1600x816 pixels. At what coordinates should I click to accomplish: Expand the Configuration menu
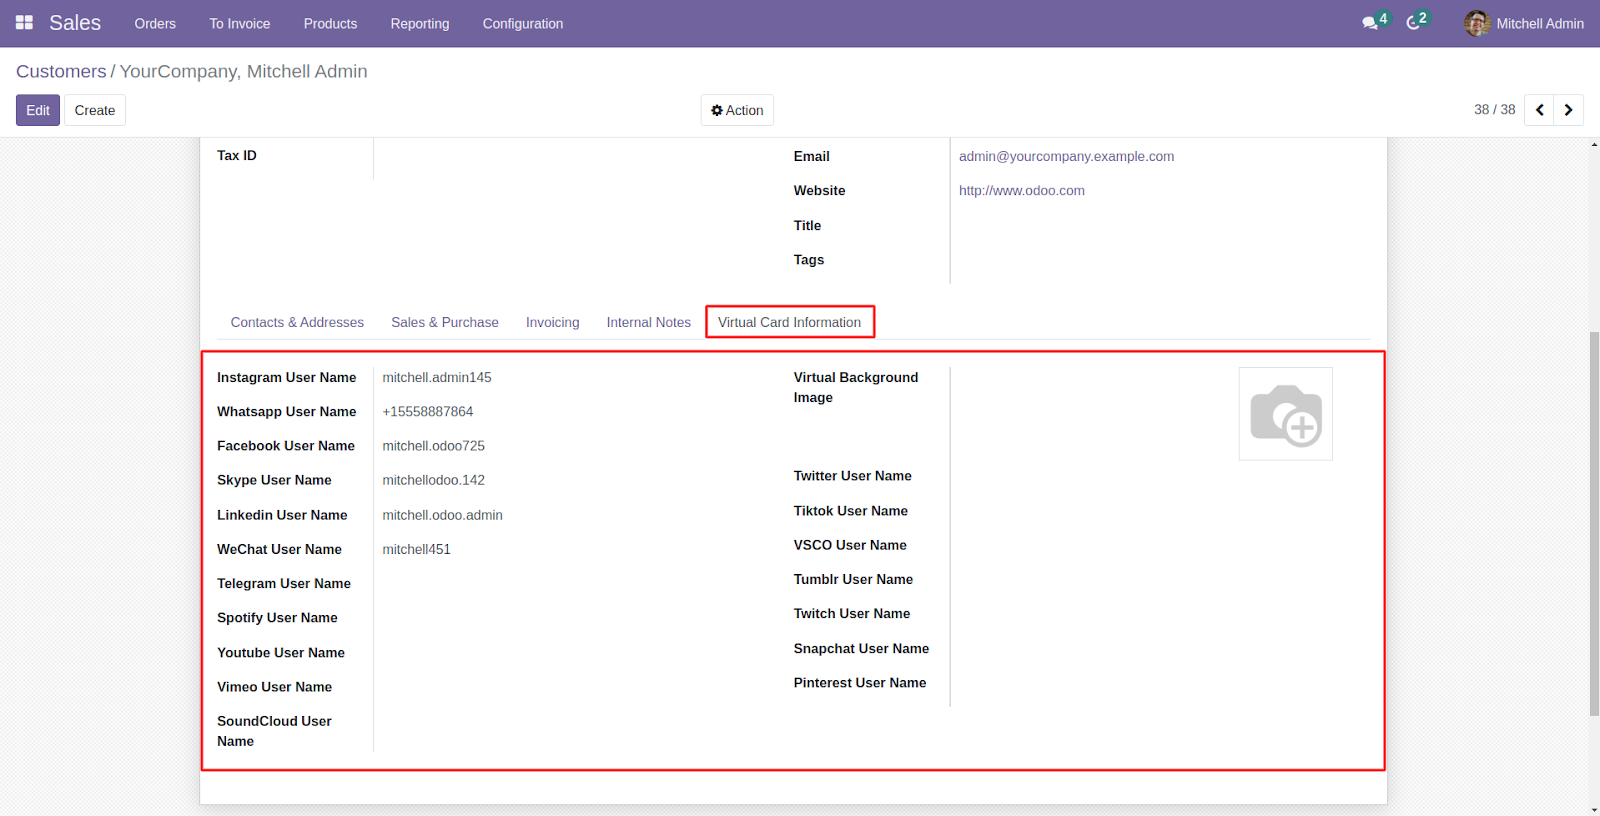tap(522, 24)
